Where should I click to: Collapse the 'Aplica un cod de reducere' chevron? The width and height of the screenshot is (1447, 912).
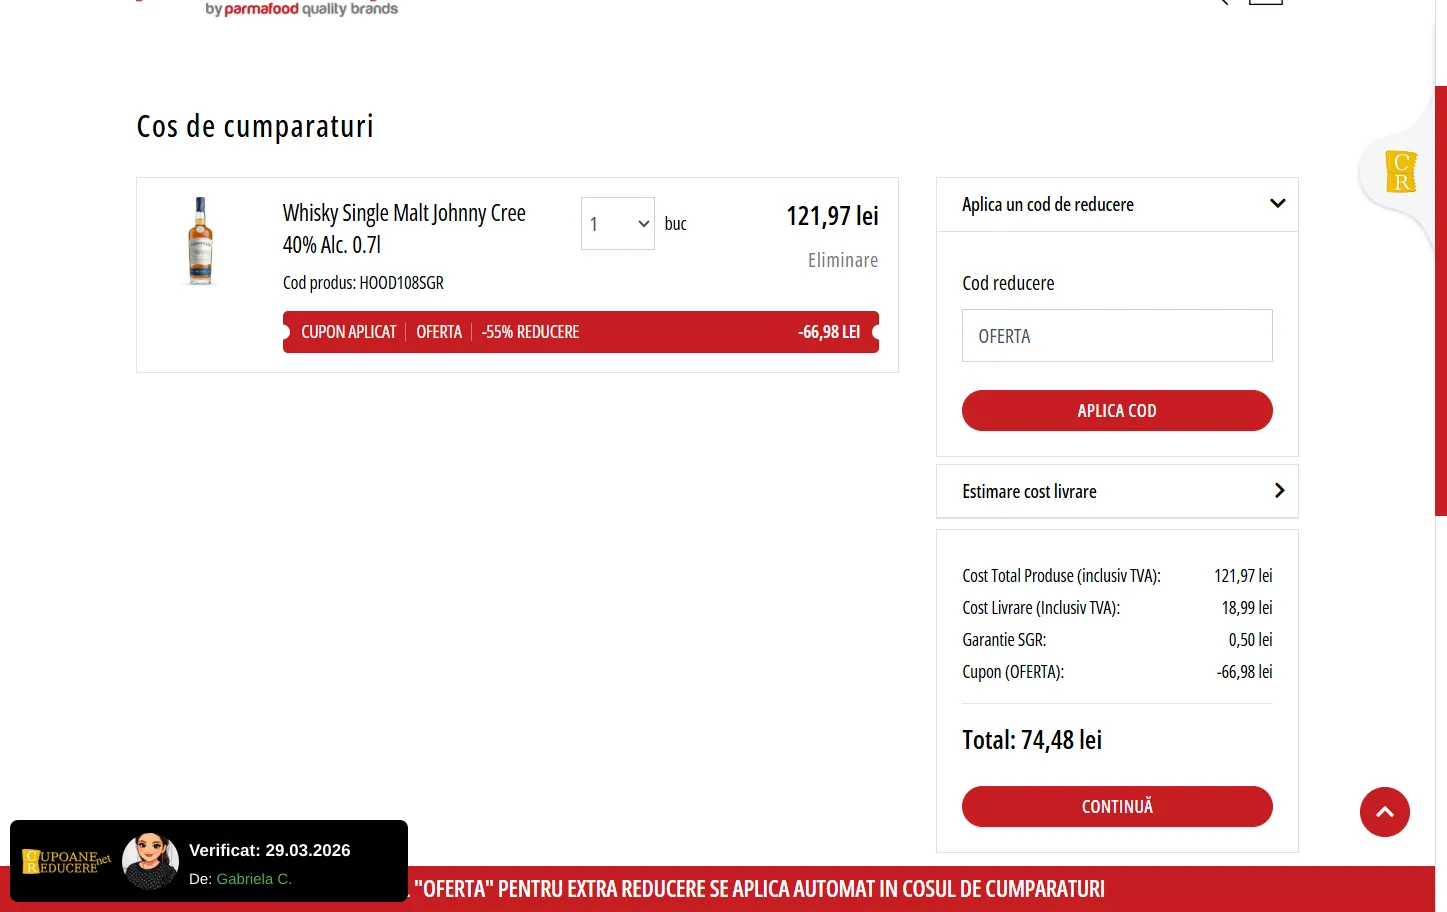(1277, 204)
